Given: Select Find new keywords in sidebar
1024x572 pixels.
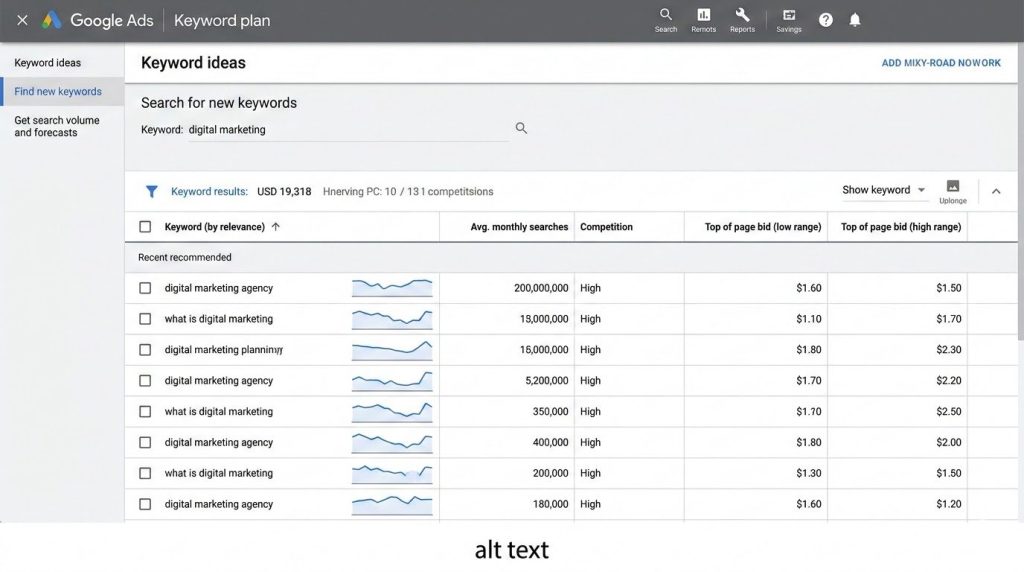Looking at the screenshot, I should (62, 91).
